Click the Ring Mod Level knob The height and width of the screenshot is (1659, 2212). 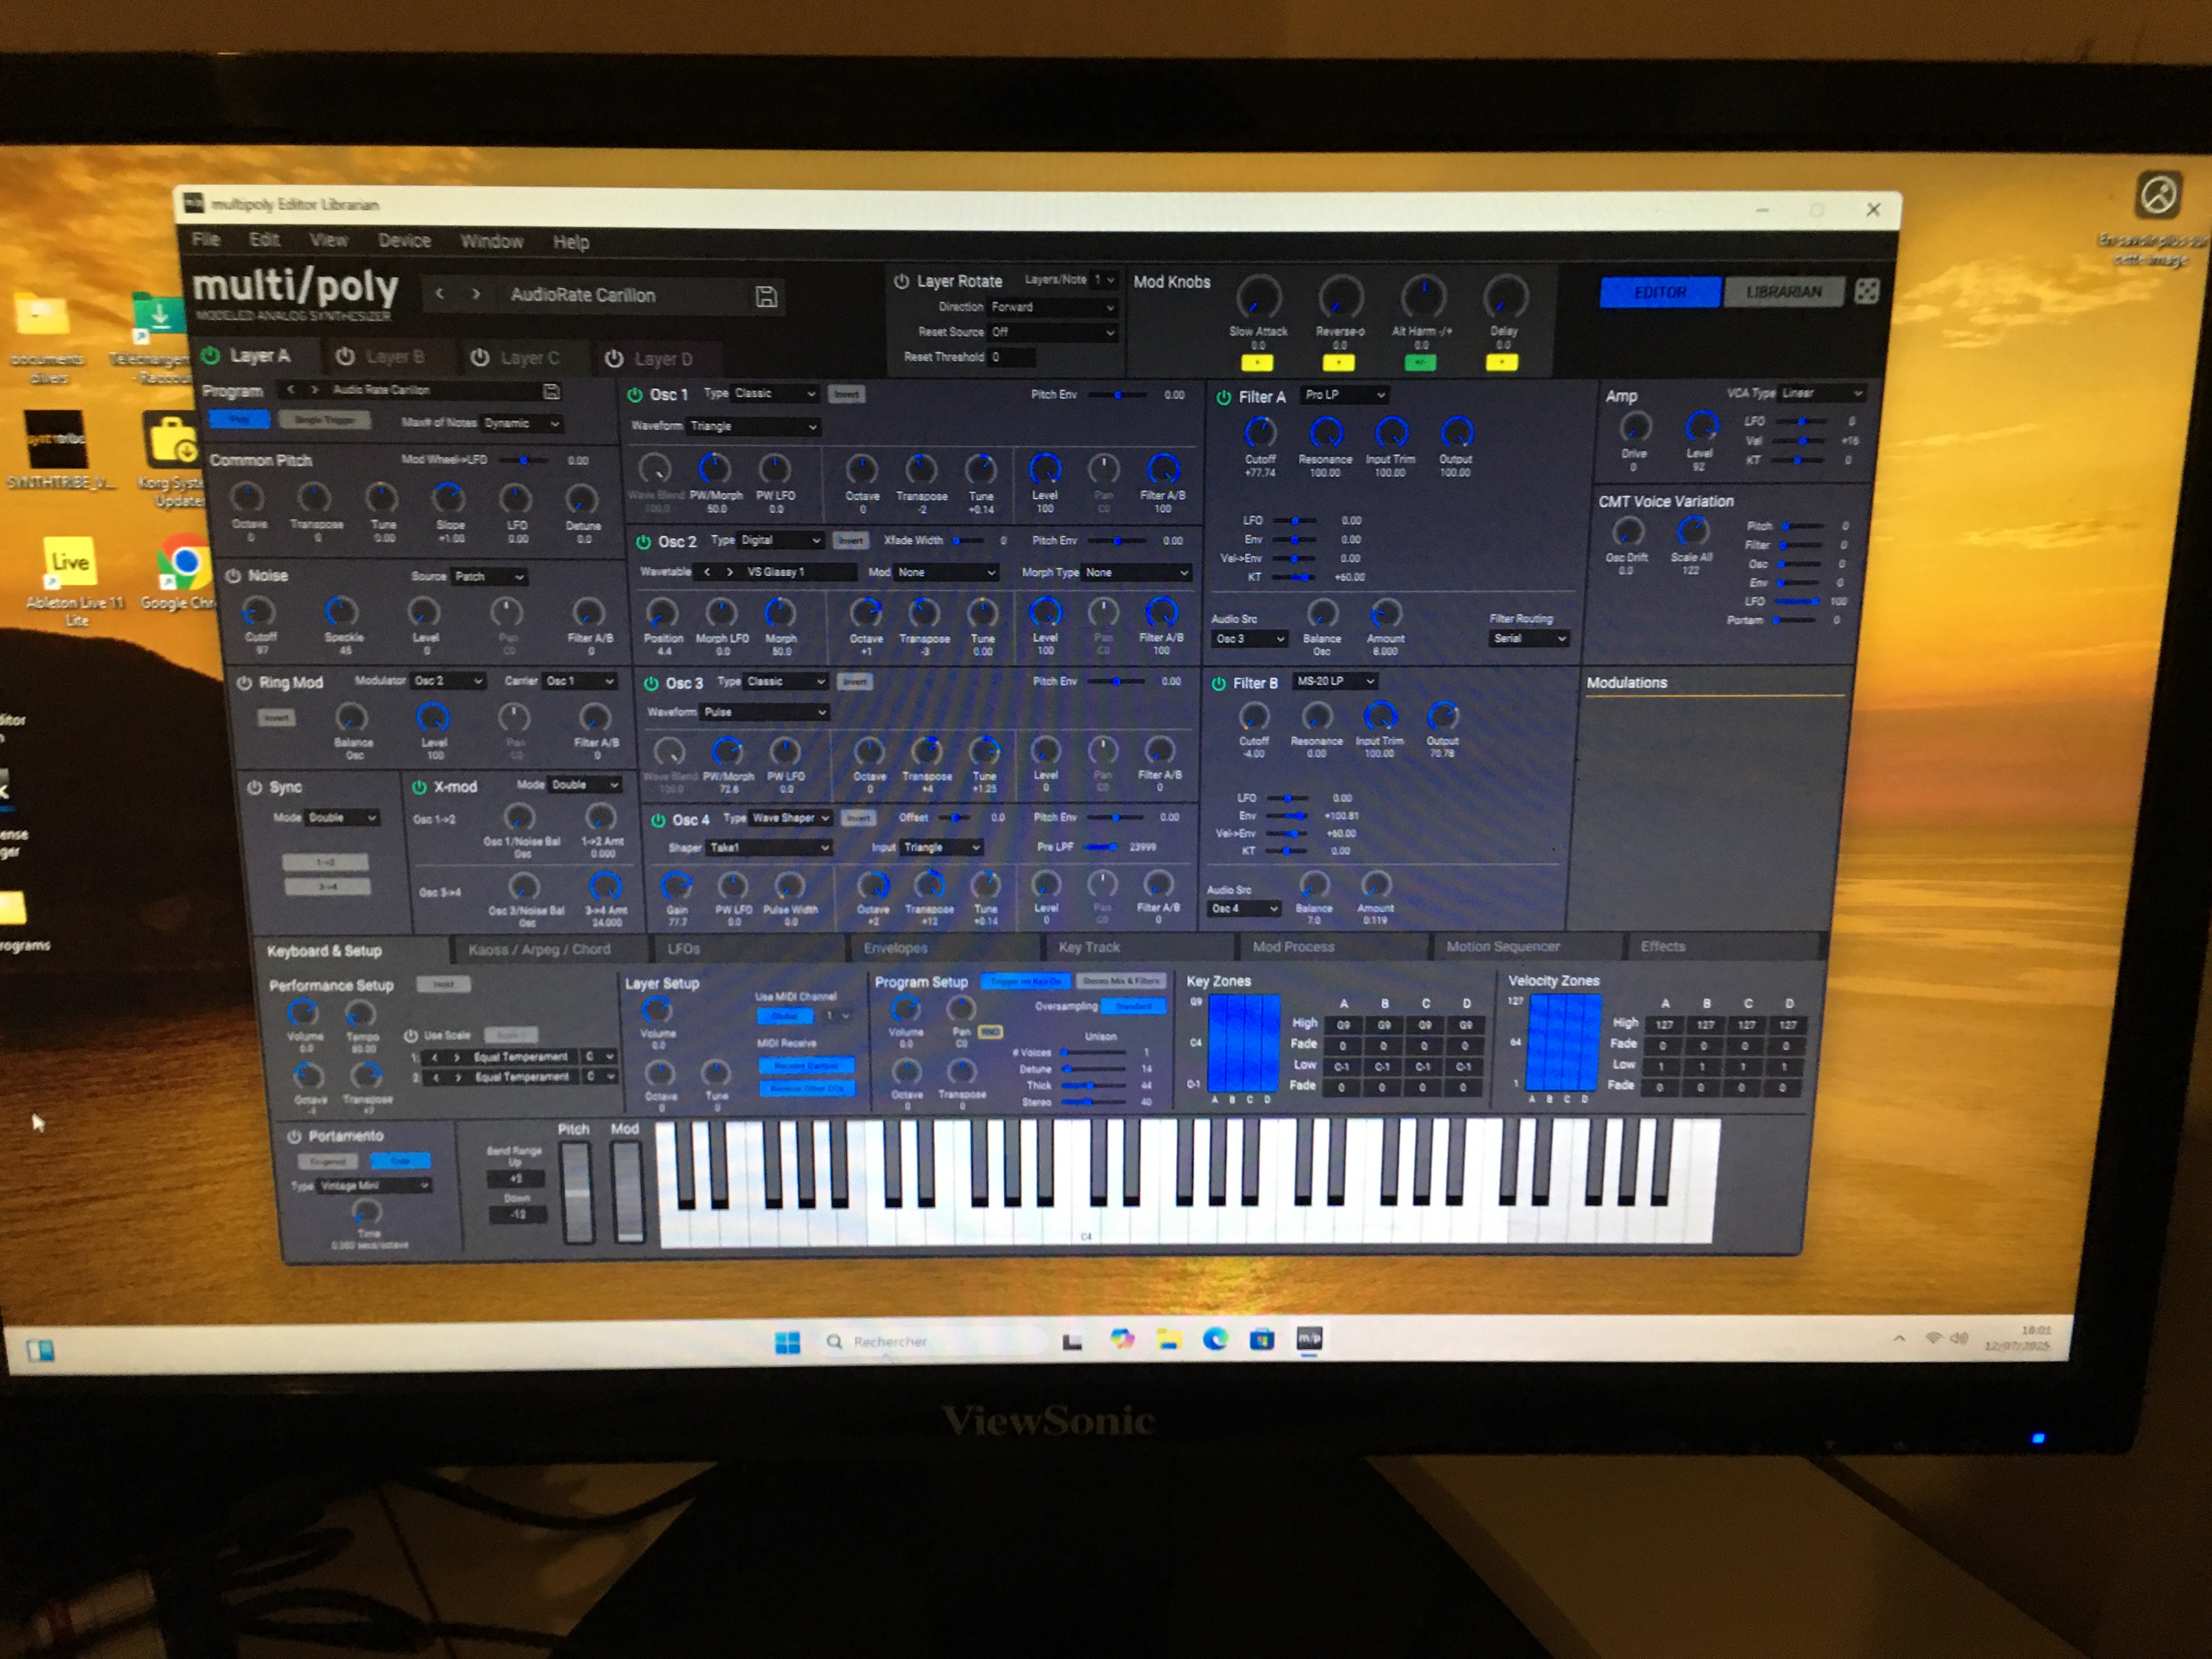tap(433, 717)
